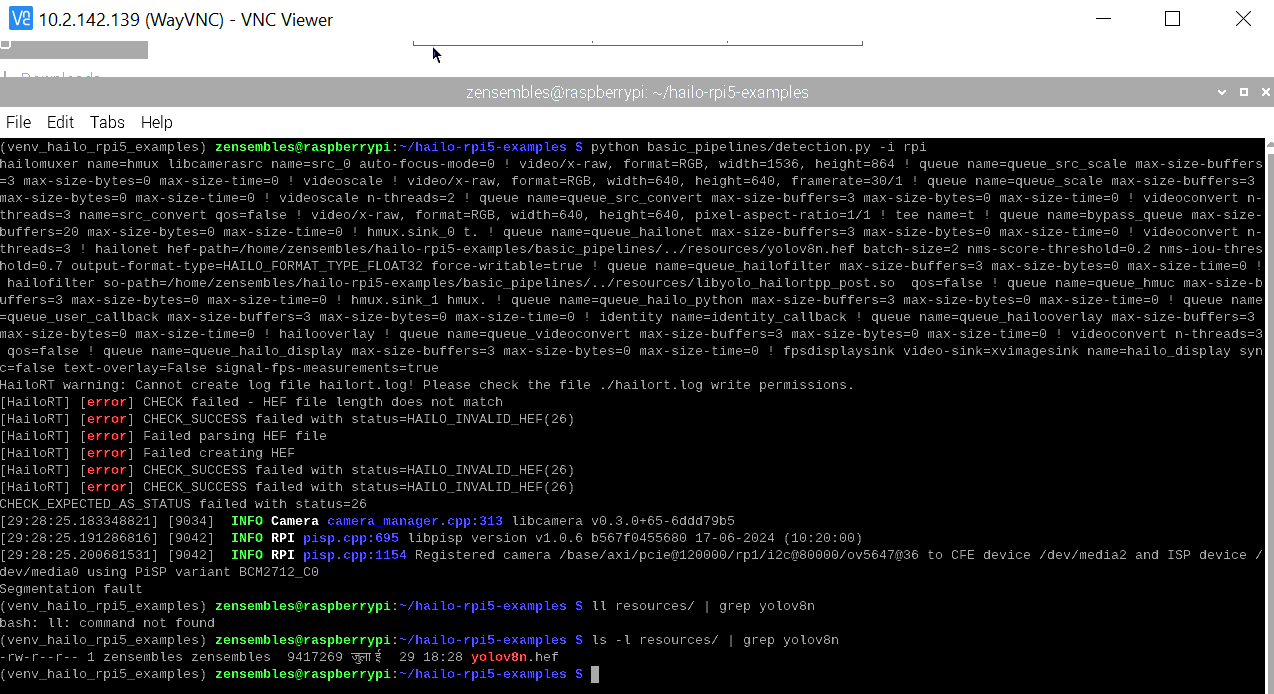Open the Edit menu
The height and width of the screenshot is (694, 1274).
pos(60,122)
